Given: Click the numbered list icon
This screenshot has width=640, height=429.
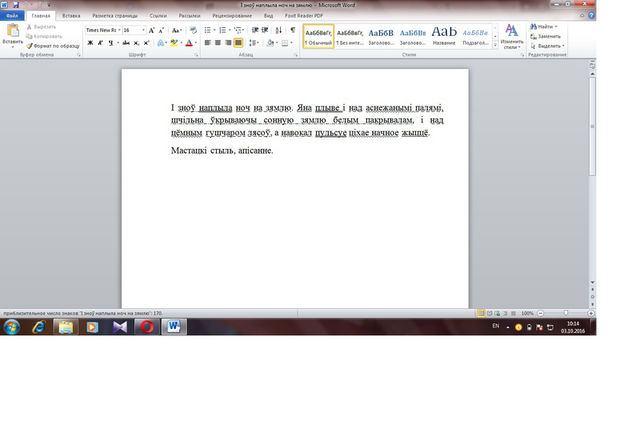Looking at the screenshot, I should coord(222,30).
